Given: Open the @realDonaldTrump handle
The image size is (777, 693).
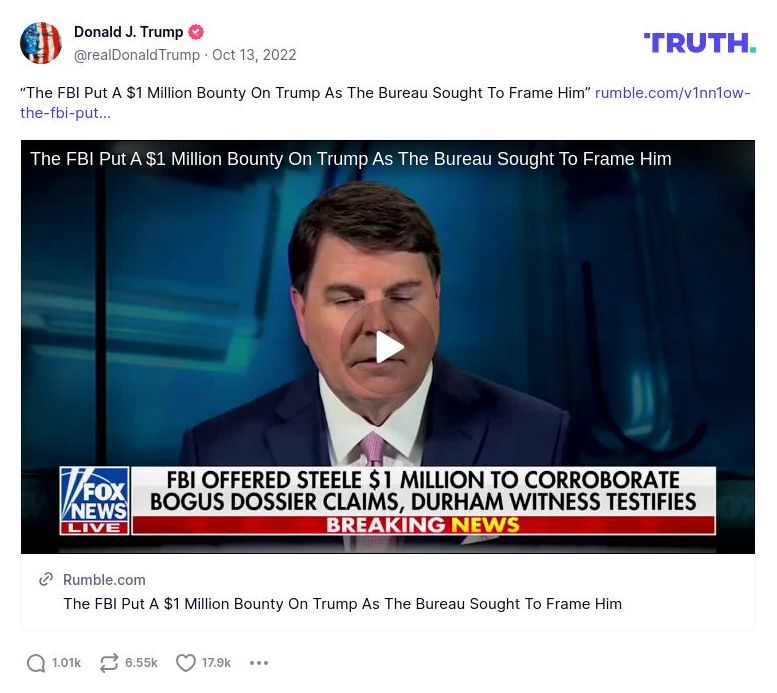Looking at the screenshot, I should (137, 55).
